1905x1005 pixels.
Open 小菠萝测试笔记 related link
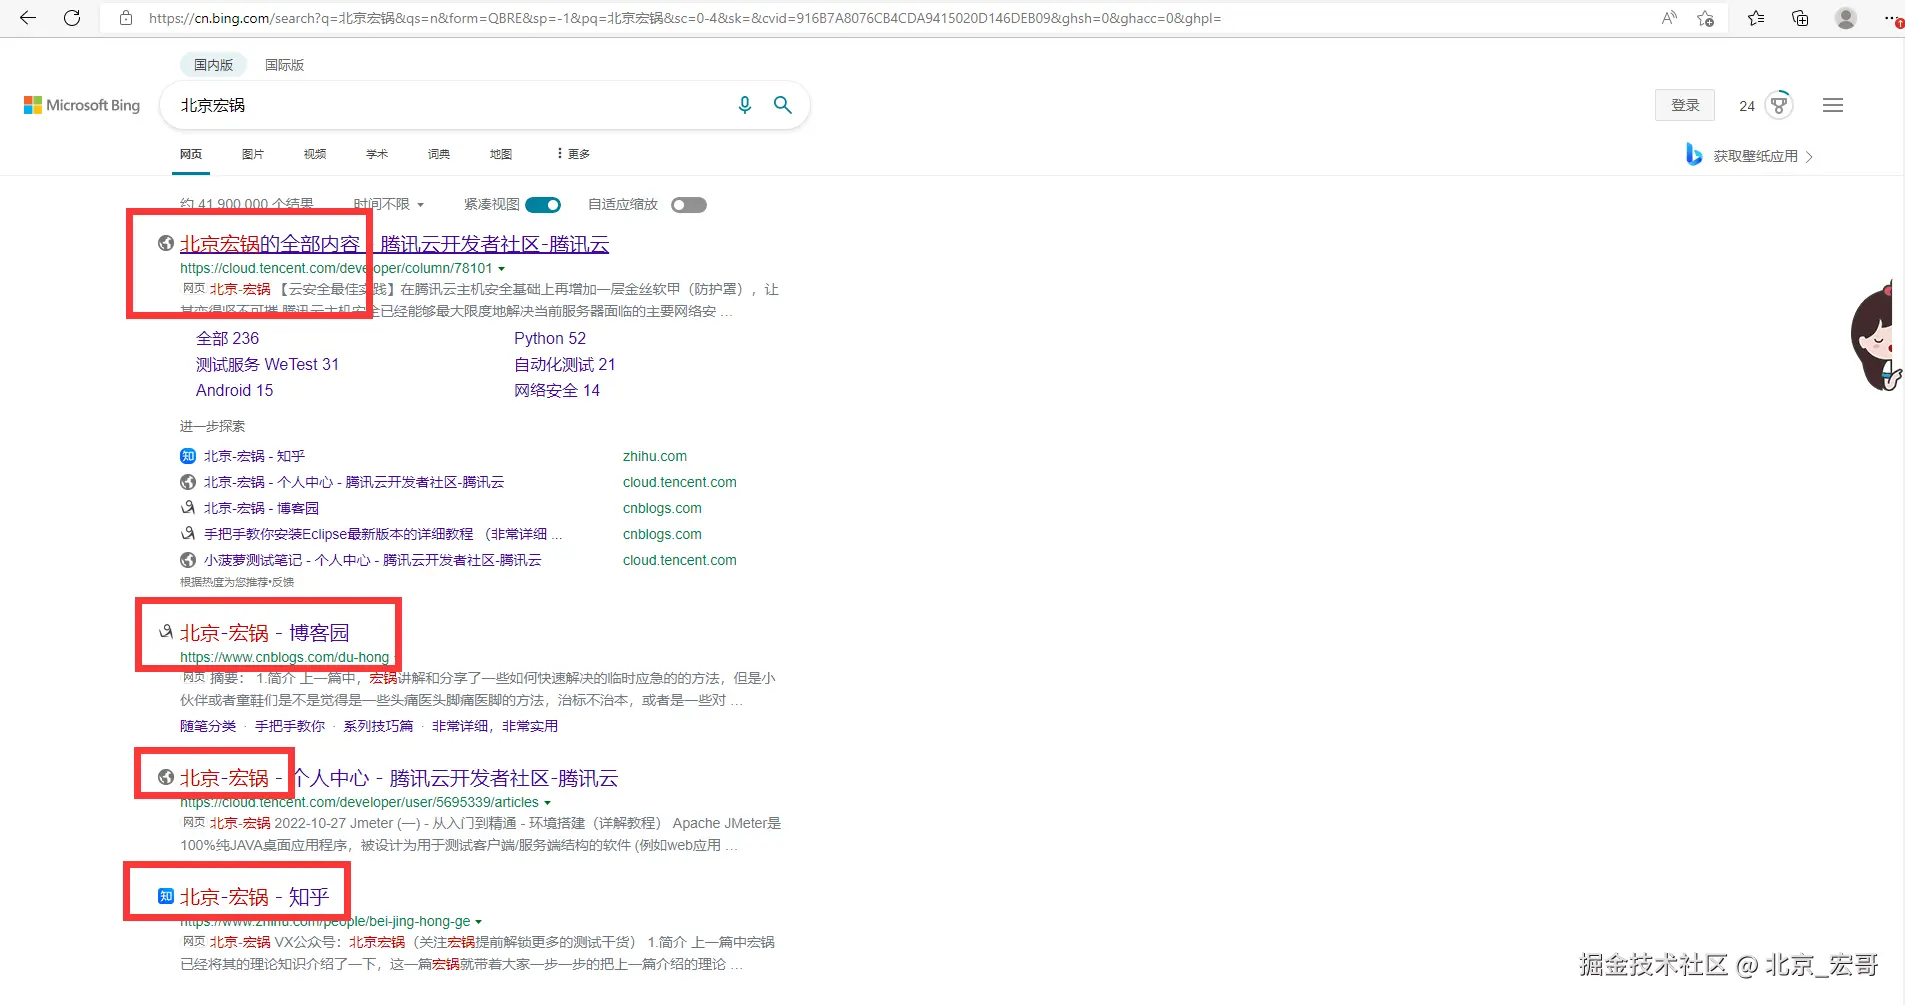pos(373,560)
